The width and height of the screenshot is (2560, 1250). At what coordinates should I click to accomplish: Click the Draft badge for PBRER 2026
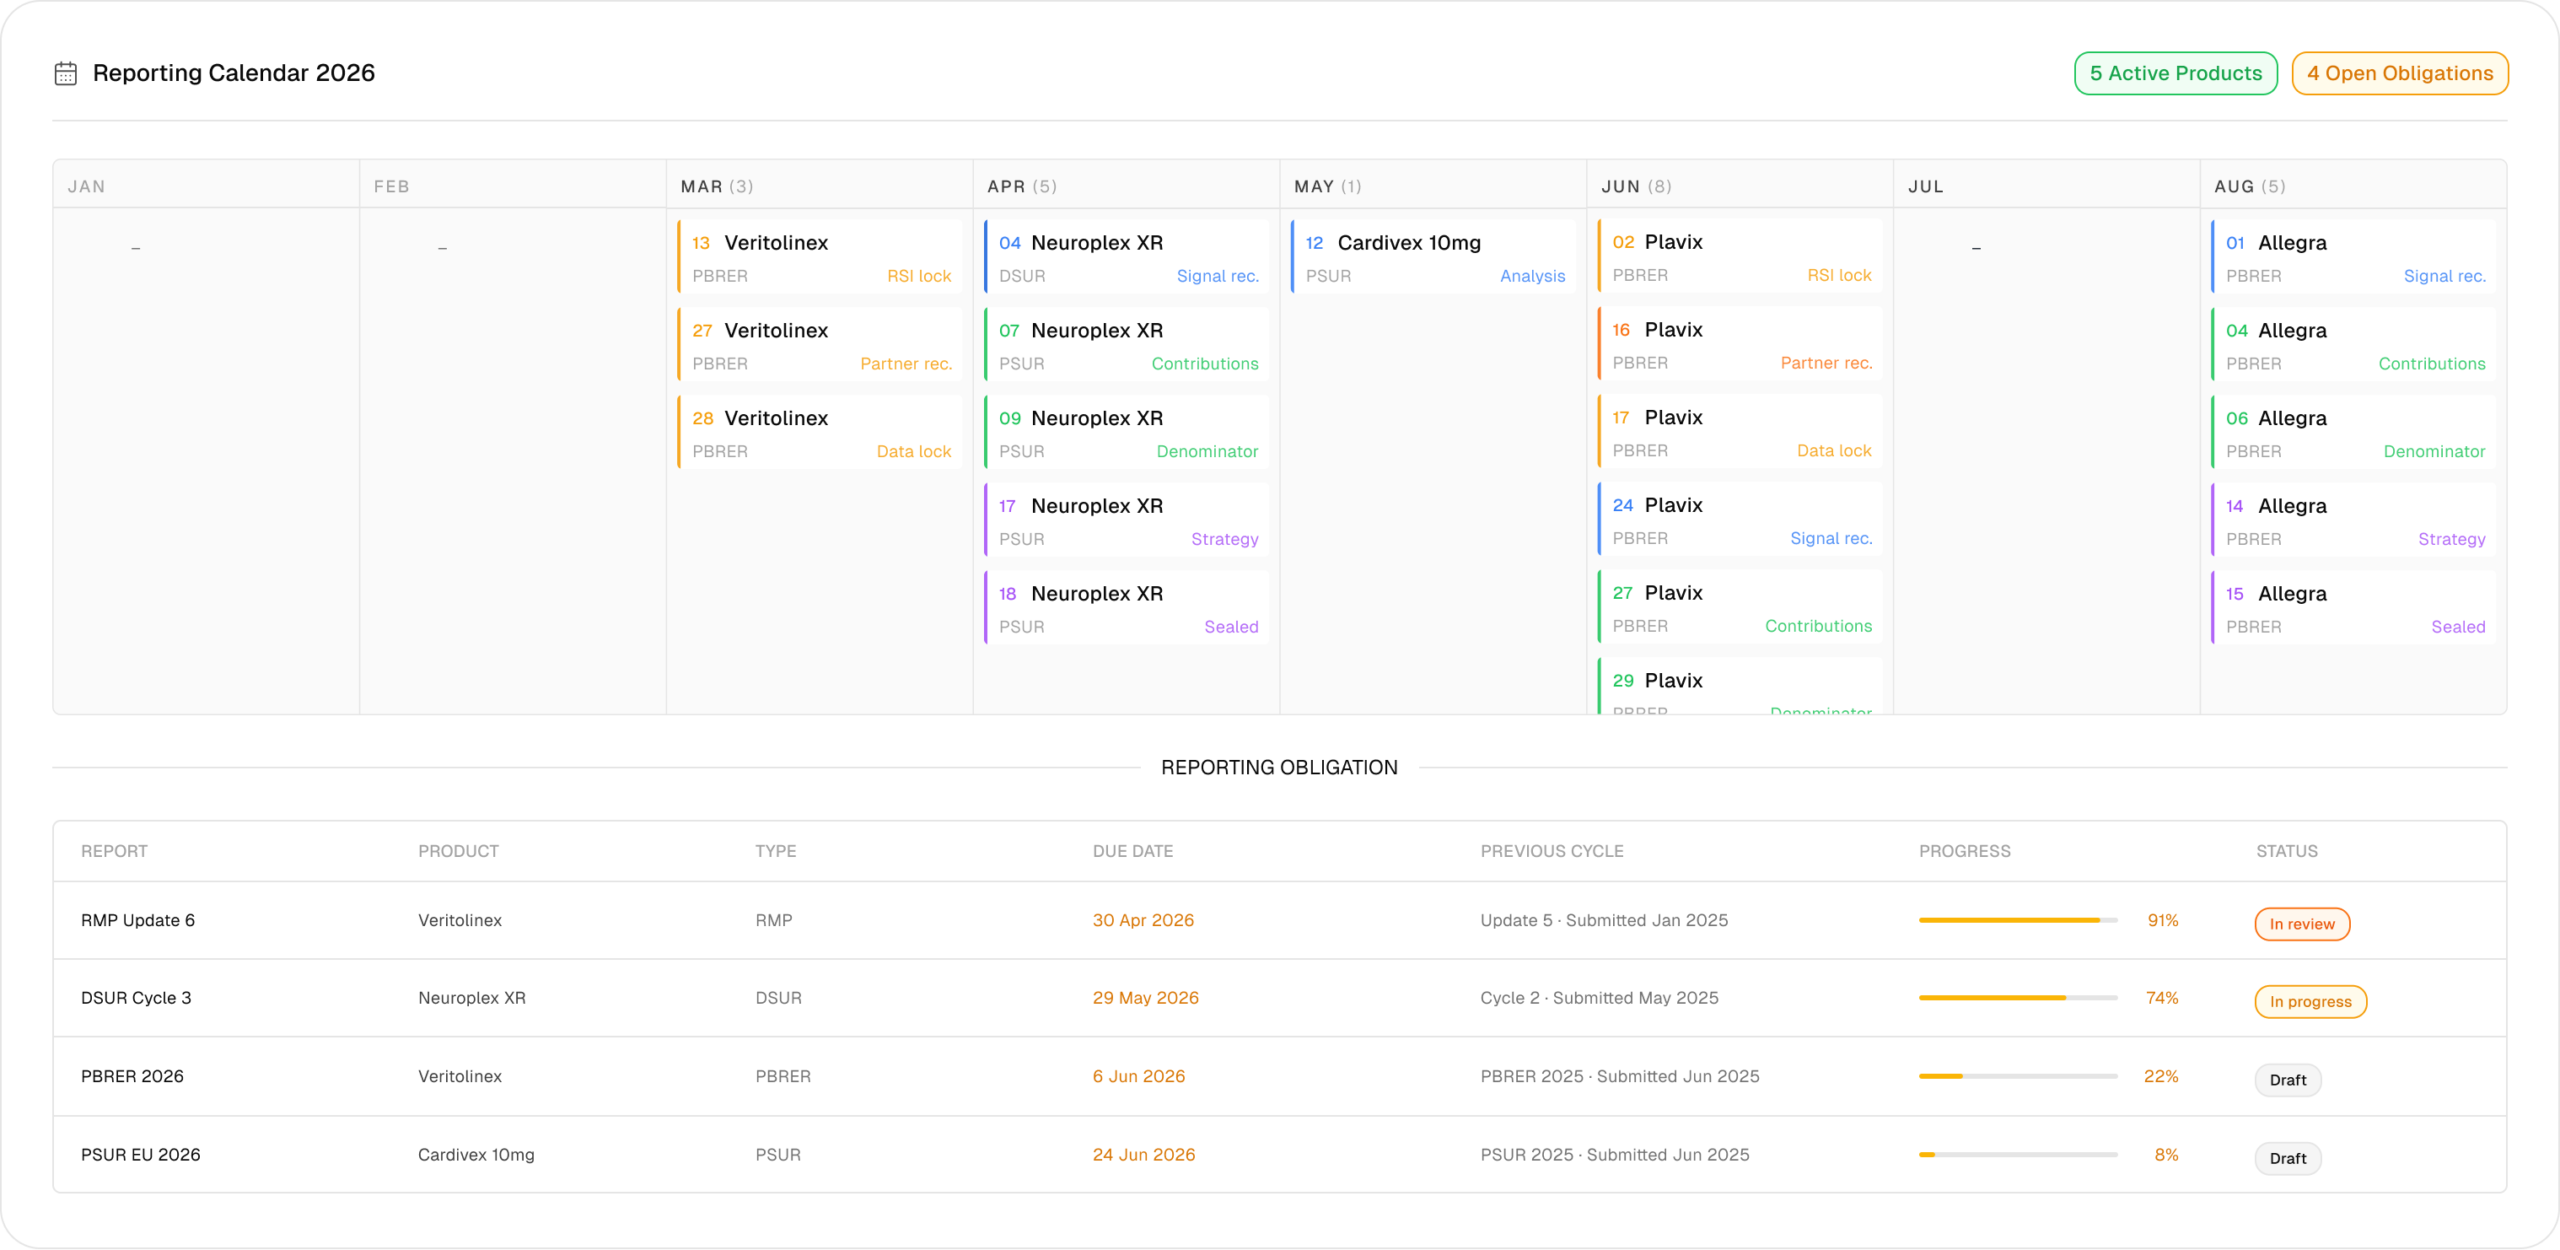(2287, 1080)
